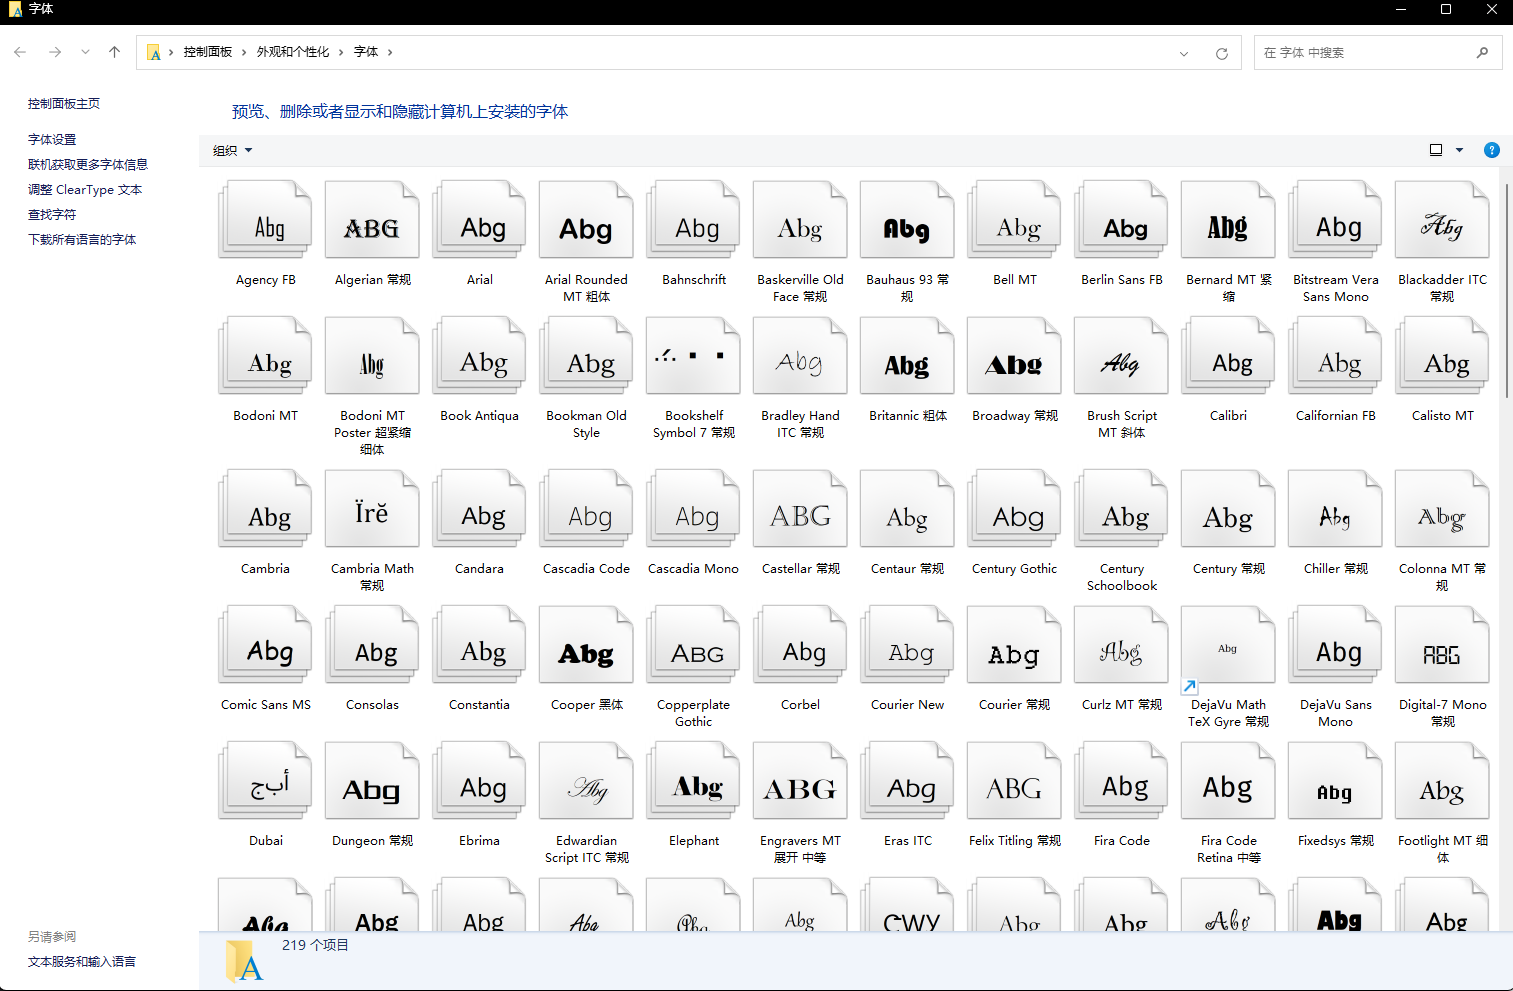Click the help question mark icon
This screenshot has width=1513, height=991.
click(1491, 150)
